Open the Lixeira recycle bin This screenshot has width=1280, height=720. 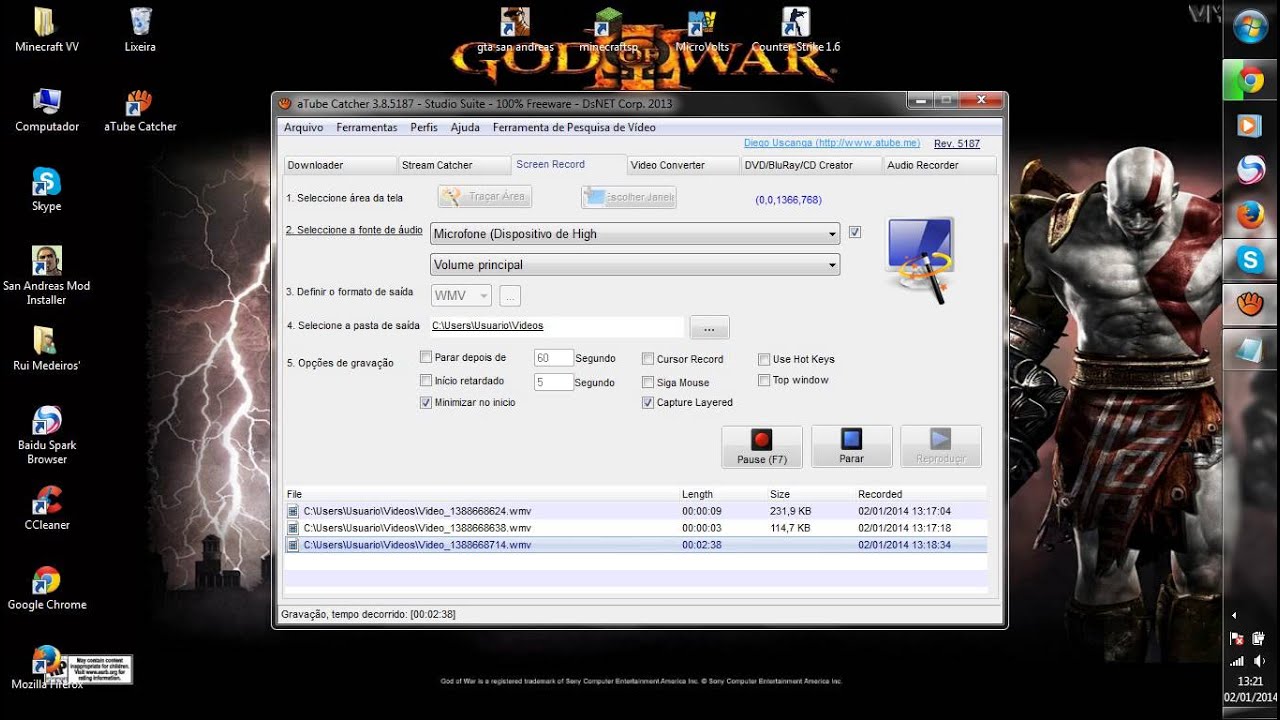tap(140, 30)
